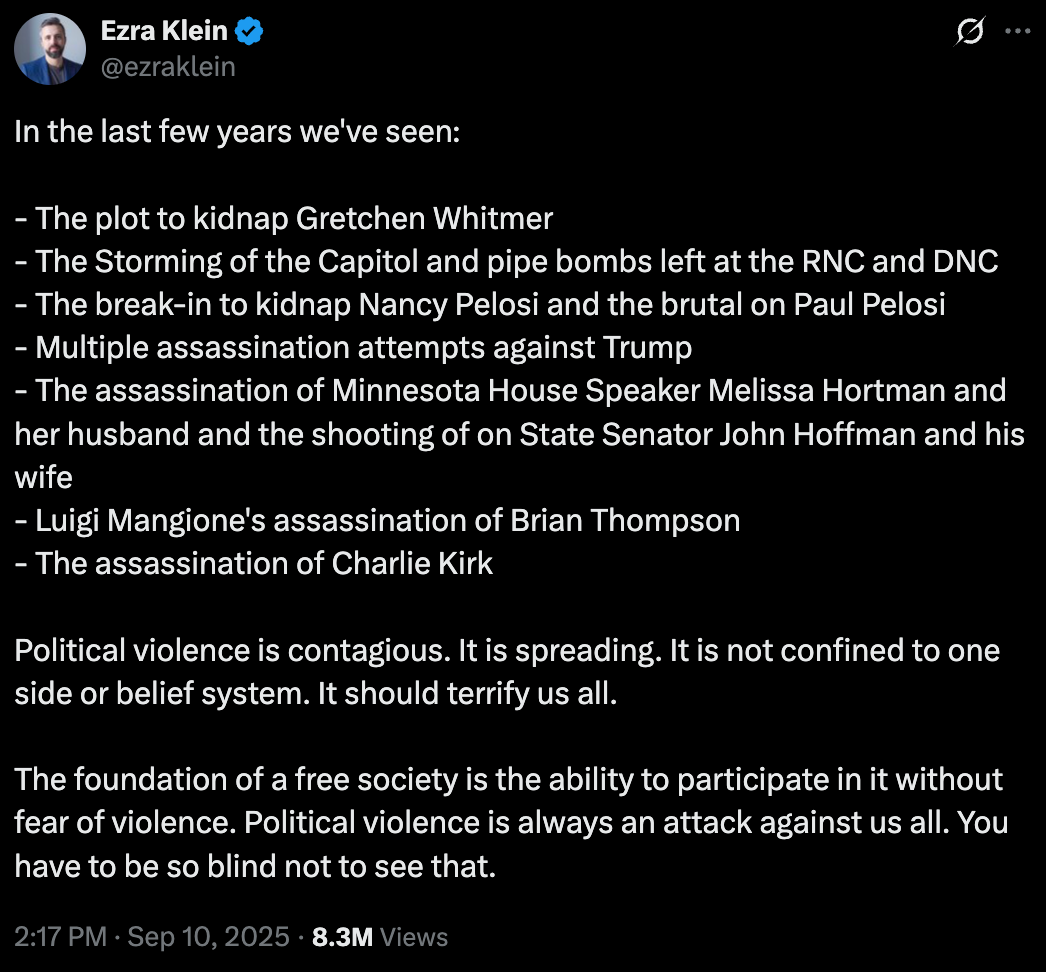Image resolution: width=1046 pixels, height=972 pixels.
Task: Click the blue verified checkmark badge
Action: pyautogui.click(x=249, y=31)
